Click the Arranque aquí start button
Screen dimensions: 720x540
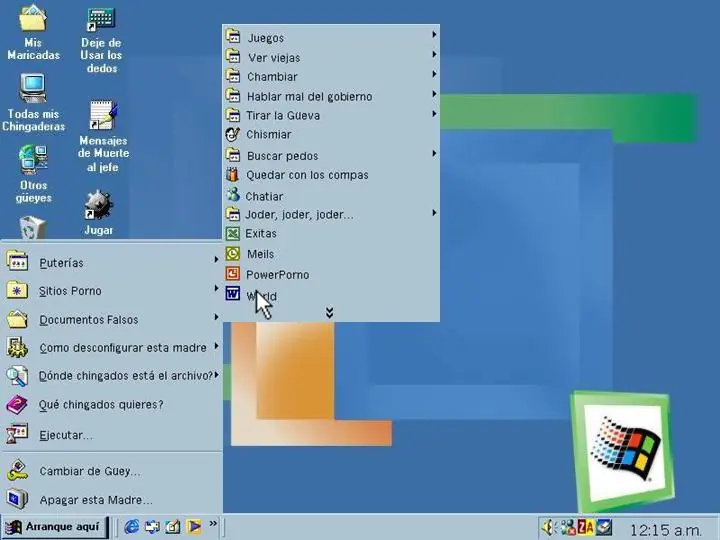pyautogui.click(x=56, y=527)
